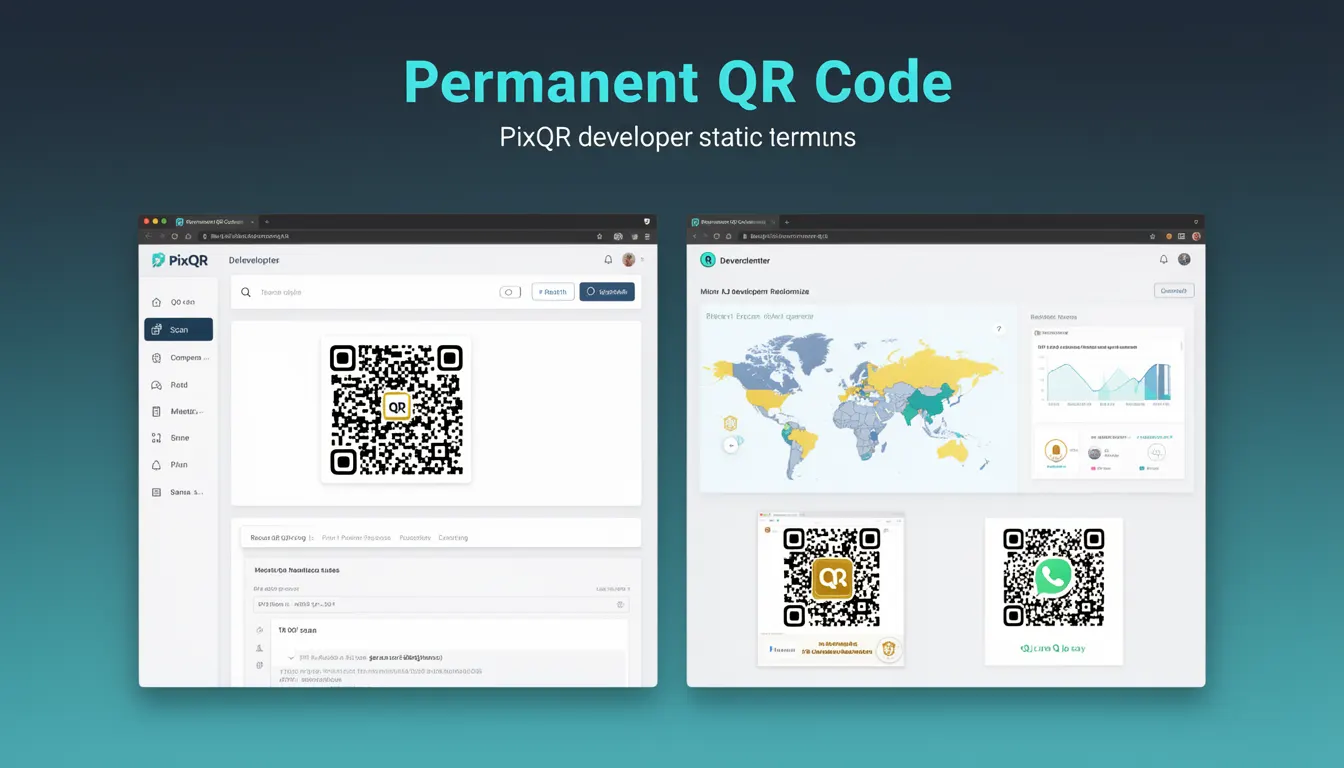Click the dark blue button right of Reatth
Screen dimensions: 1344x768
click(607, 292)
